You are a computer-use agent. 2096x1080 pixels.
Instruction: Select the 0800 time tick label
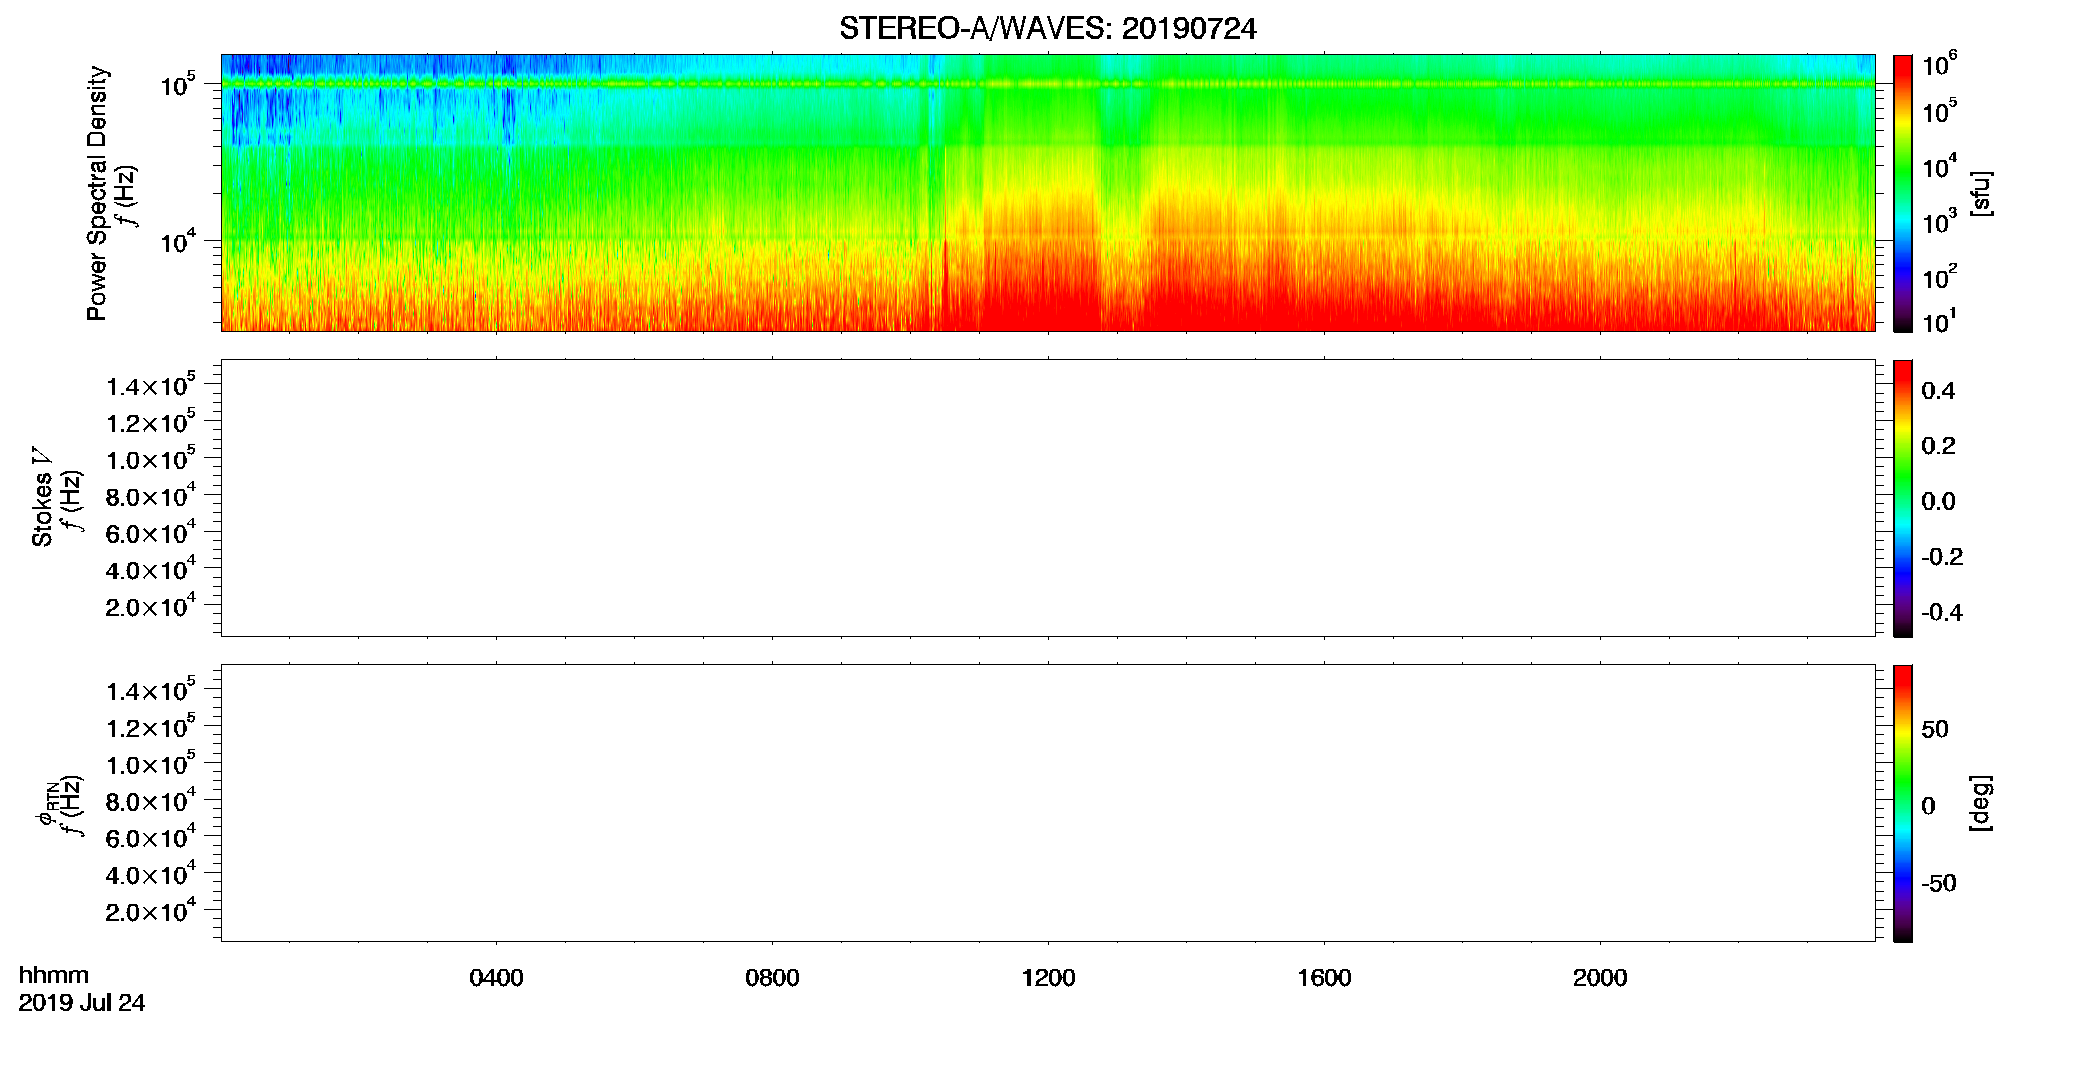click(x=772, y=978)
